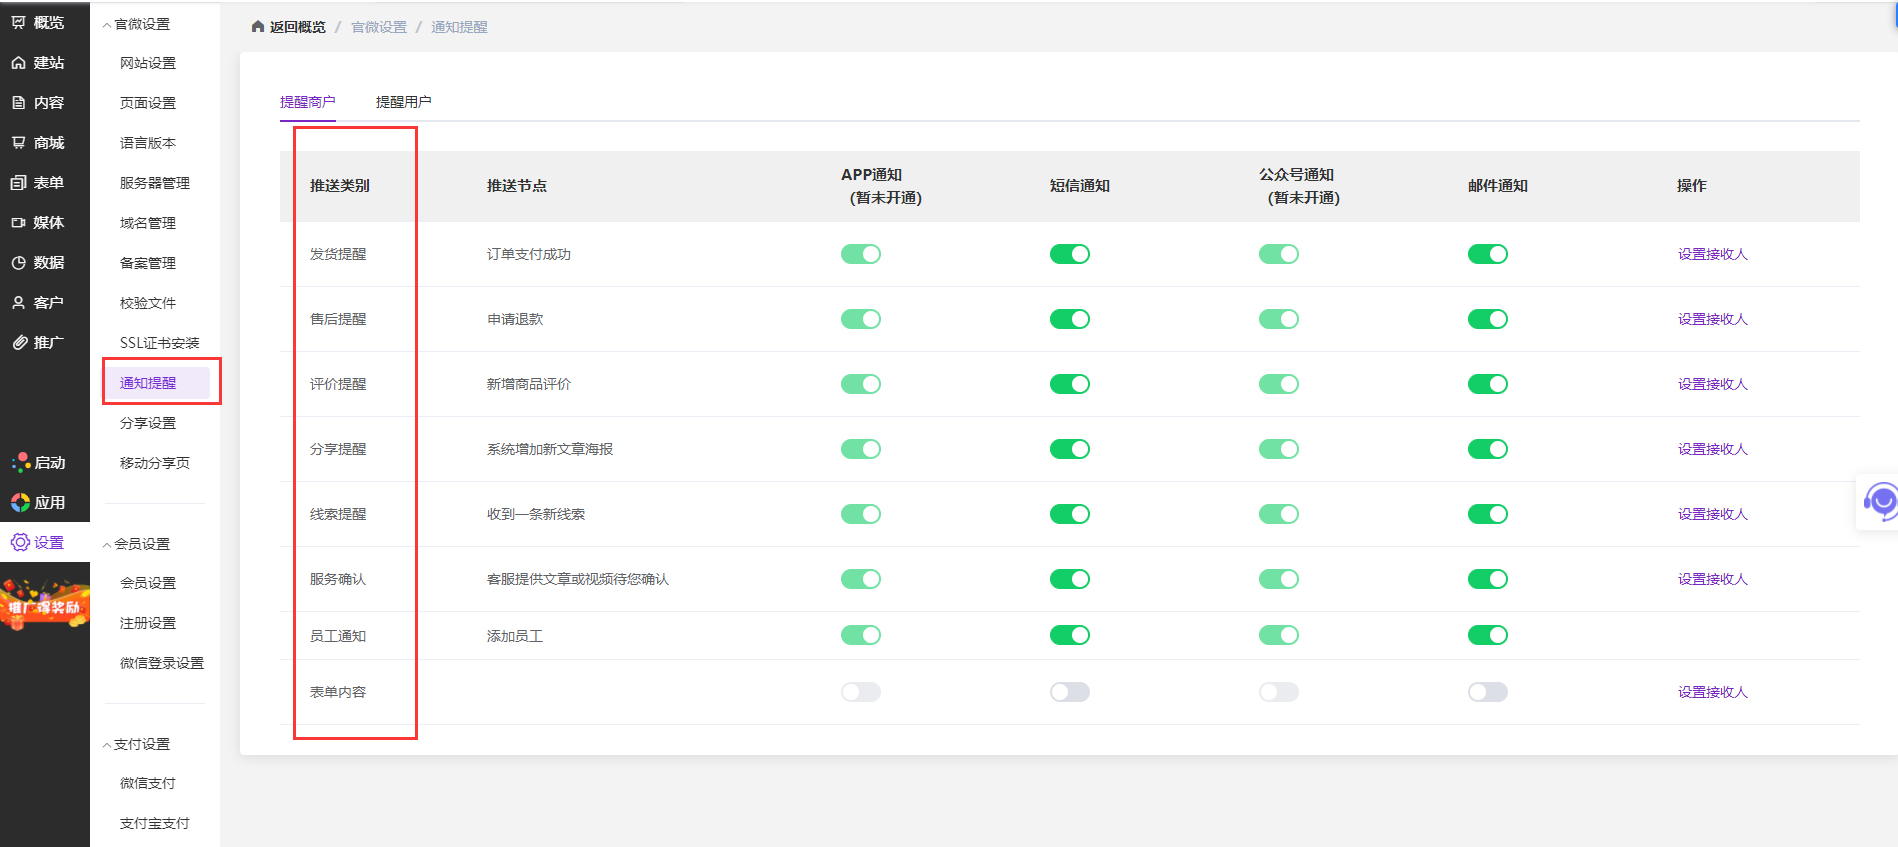Viewport: 1898px width, 847px height.
Task: Click the 应用 colorful app icon
Action: click(20, 502)
